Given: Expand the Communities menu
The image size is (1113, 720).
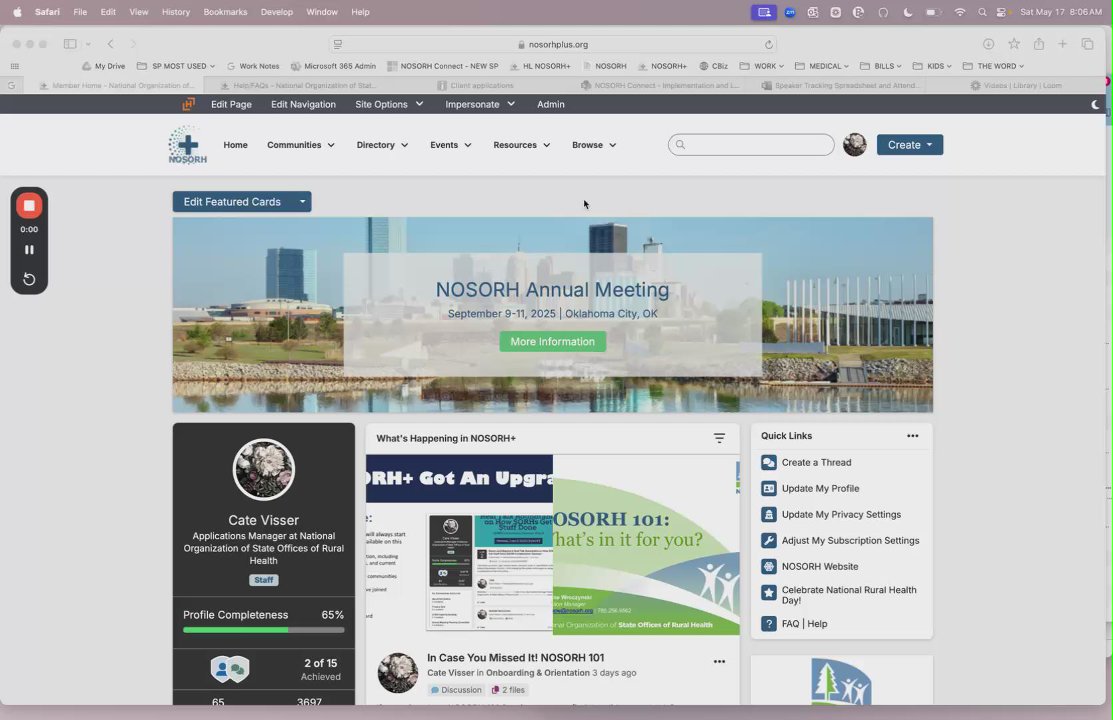Looking at the screenshot, I should pos(301,145).
